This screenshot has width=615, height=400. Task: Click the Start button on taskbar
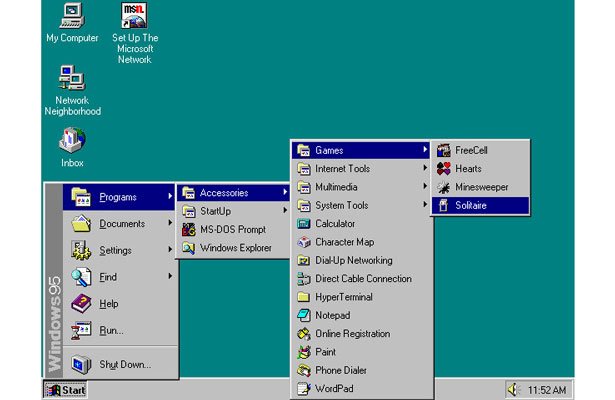coord(66,389)
